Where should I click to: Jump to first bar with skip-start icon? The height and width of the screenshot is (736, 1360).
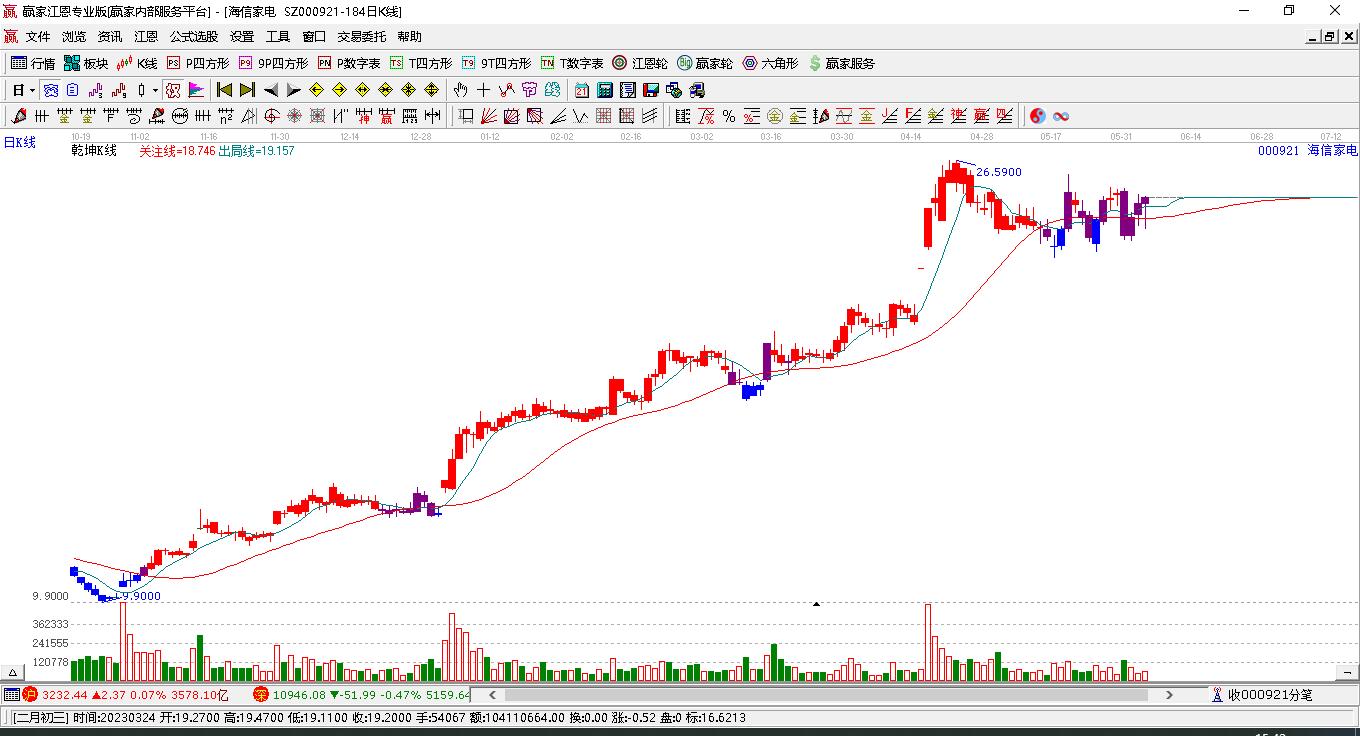[x=224, y=90]
